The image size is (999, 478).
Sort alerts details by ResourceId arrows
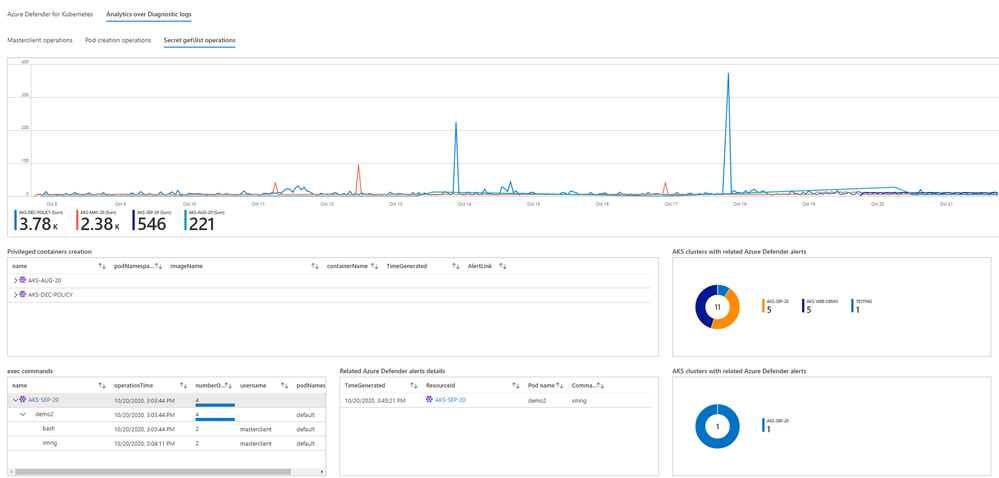(x=515, y=386)
